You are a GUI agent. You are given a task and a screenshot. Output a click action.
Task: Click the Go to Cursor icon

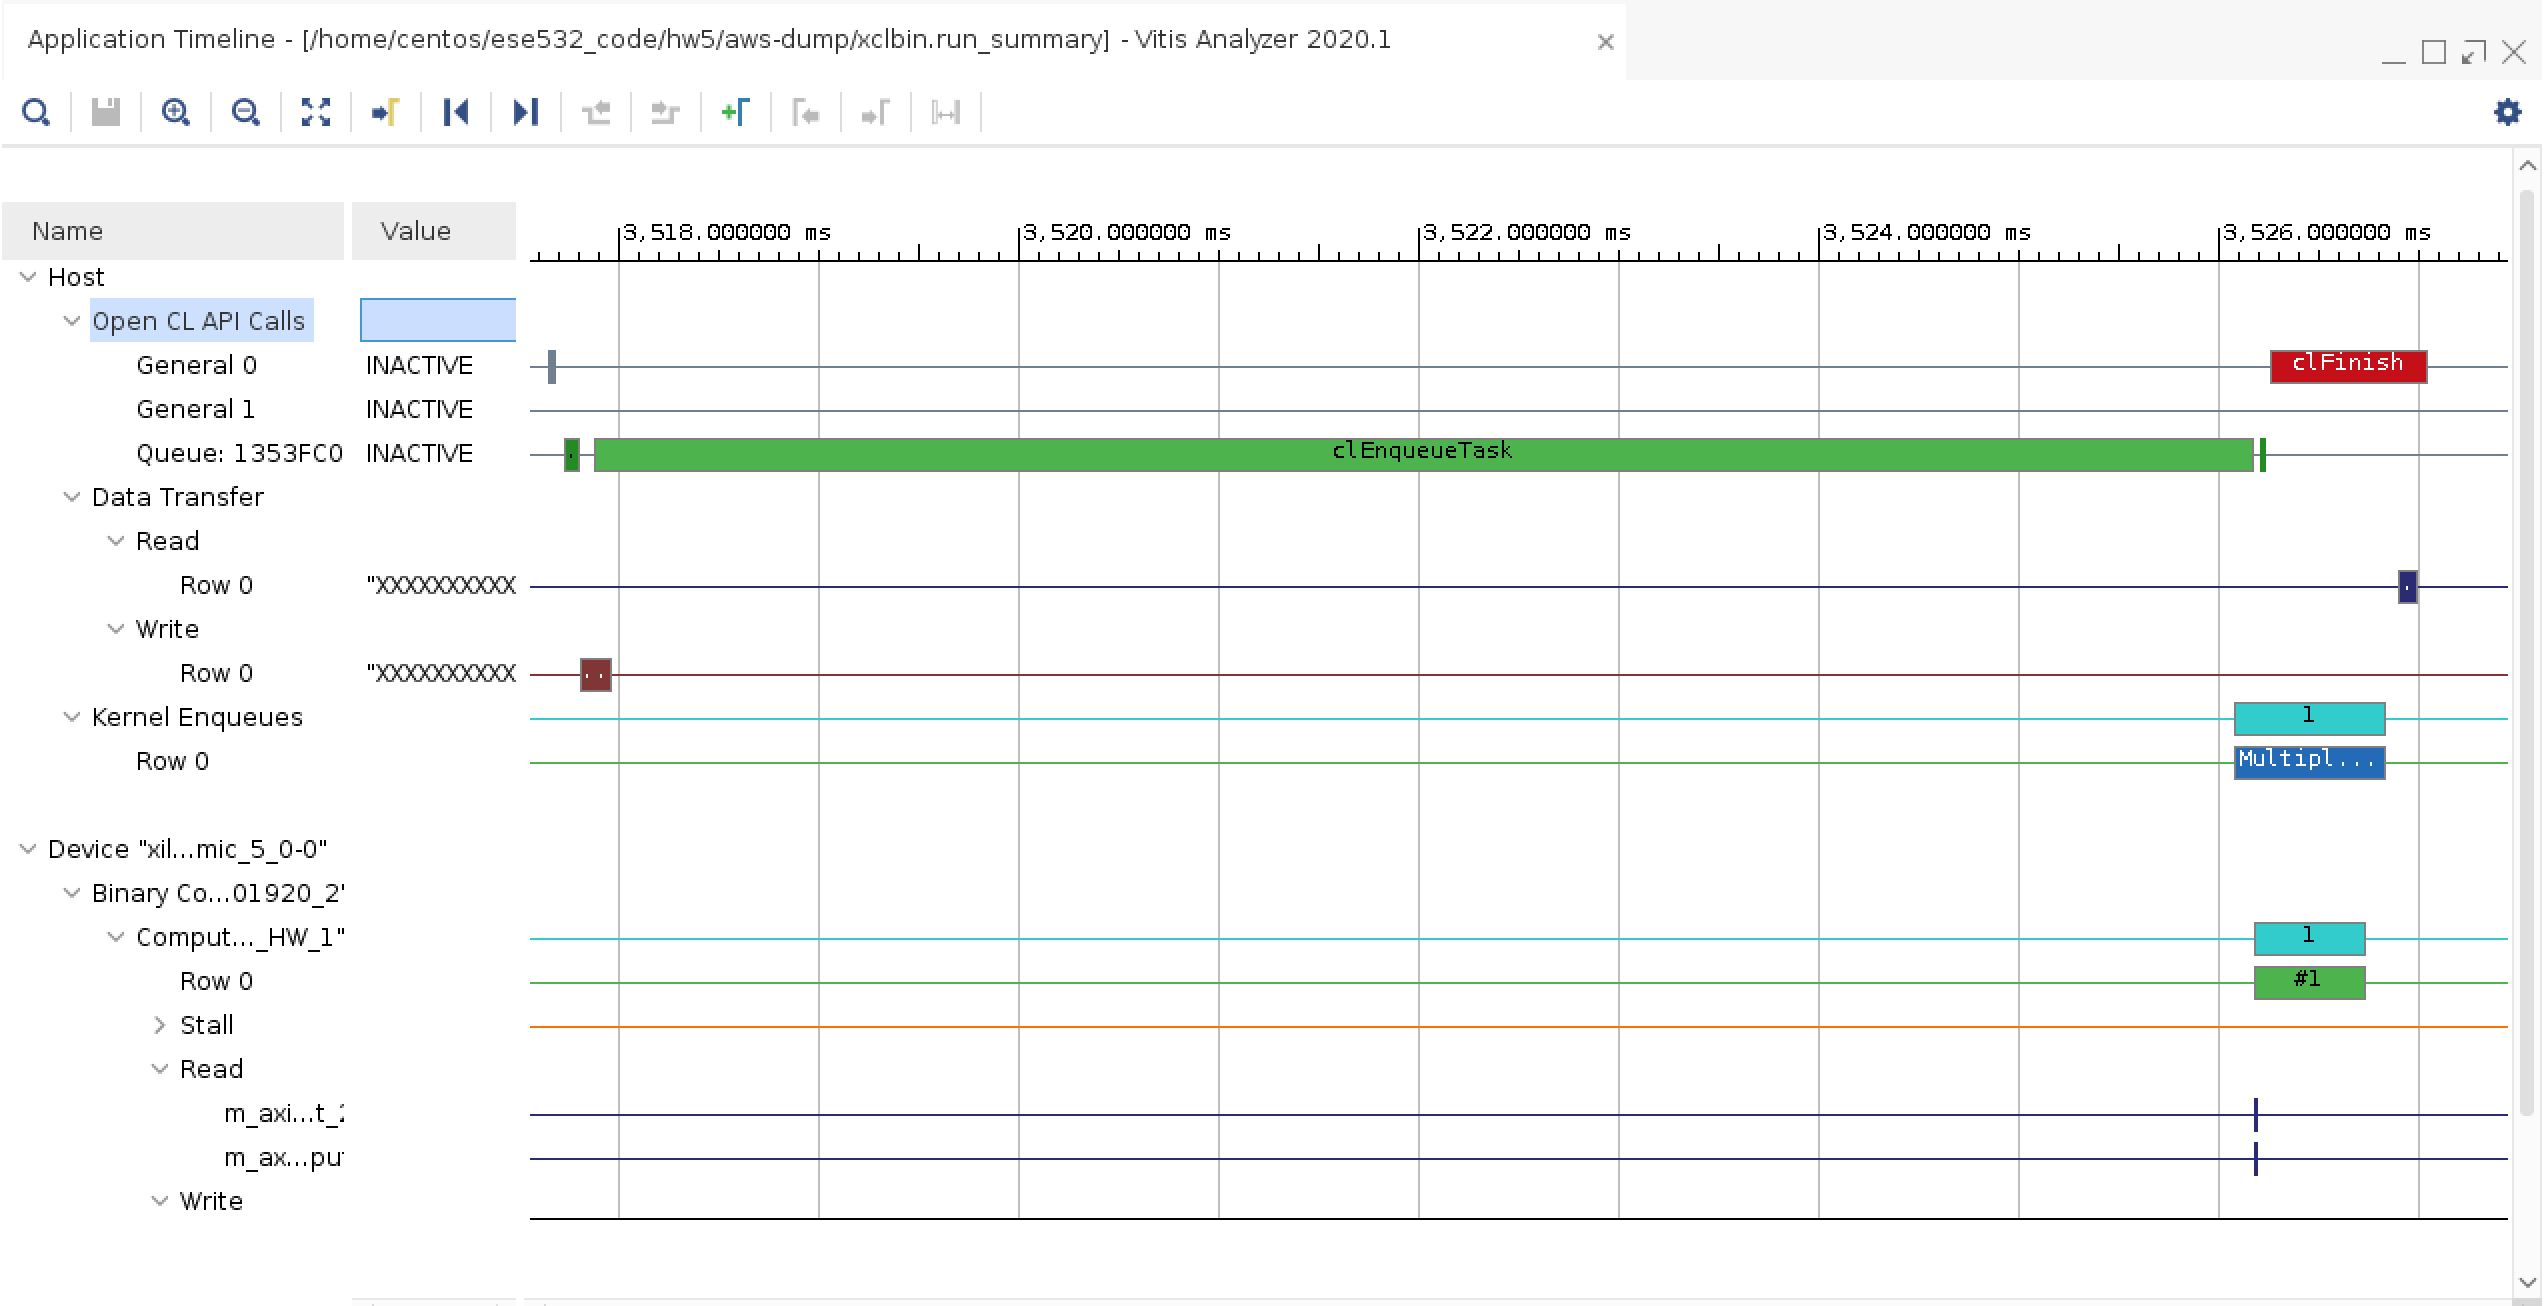click(386, 112)
